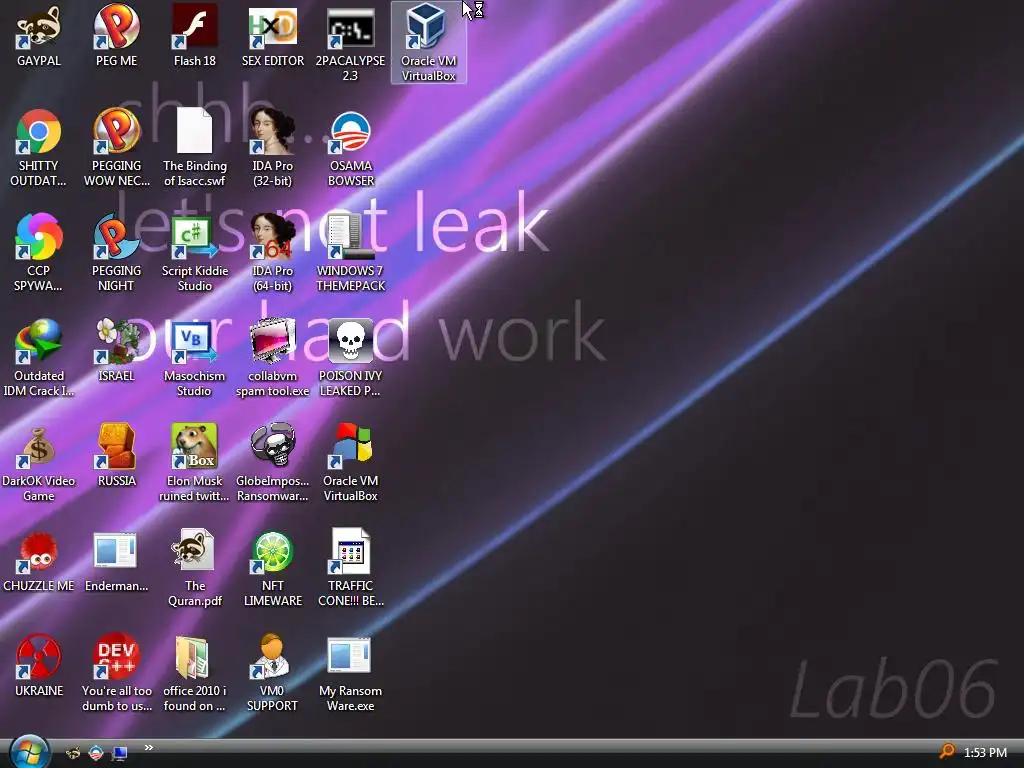
Task: Open the Windows Start menu orb
Action: click(x=29, y=752)
